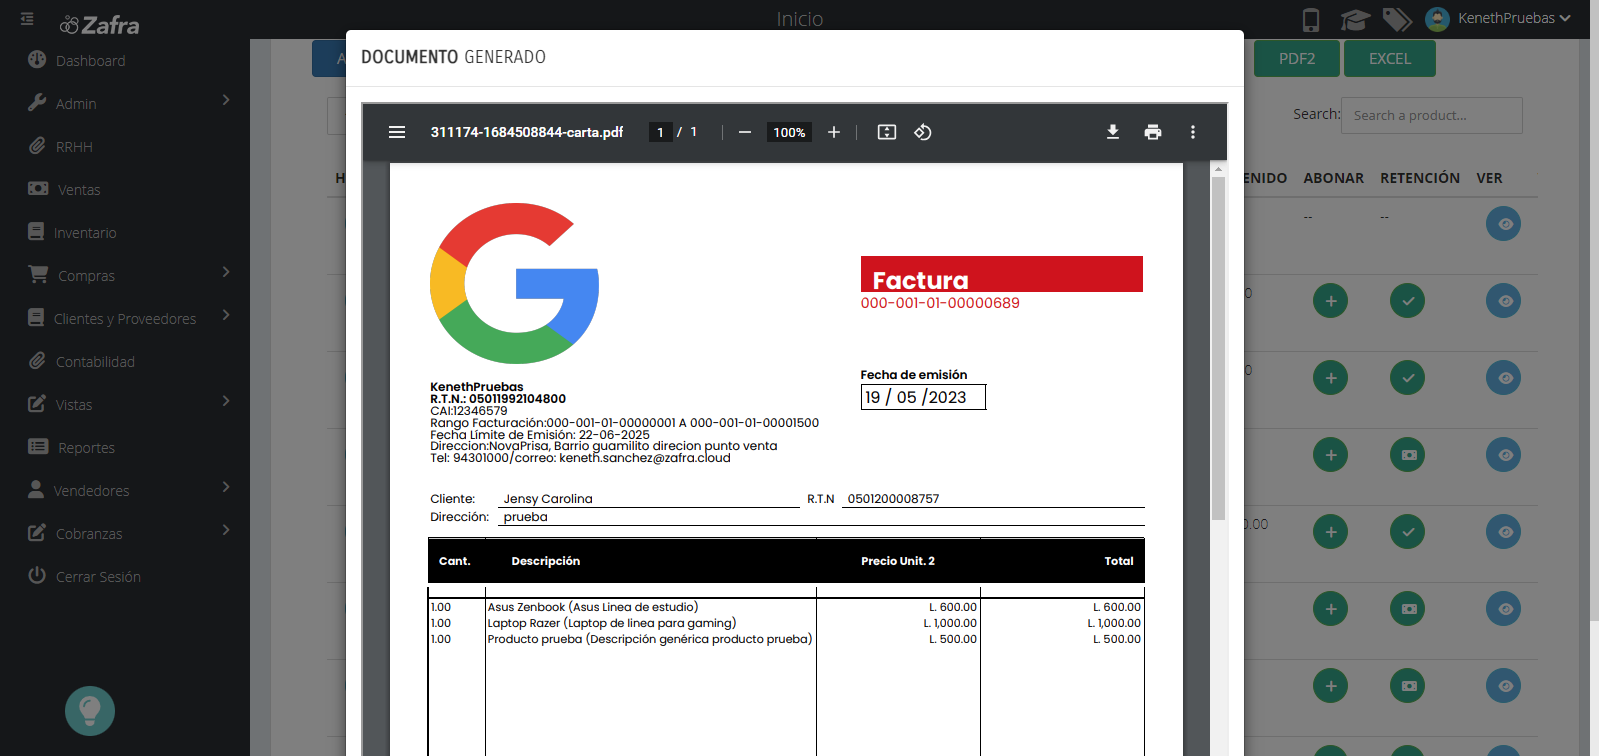Viewport: 1599px width, 756px height.
Task: Click the RETENCIÓN column header
Action: [1420, 178]
